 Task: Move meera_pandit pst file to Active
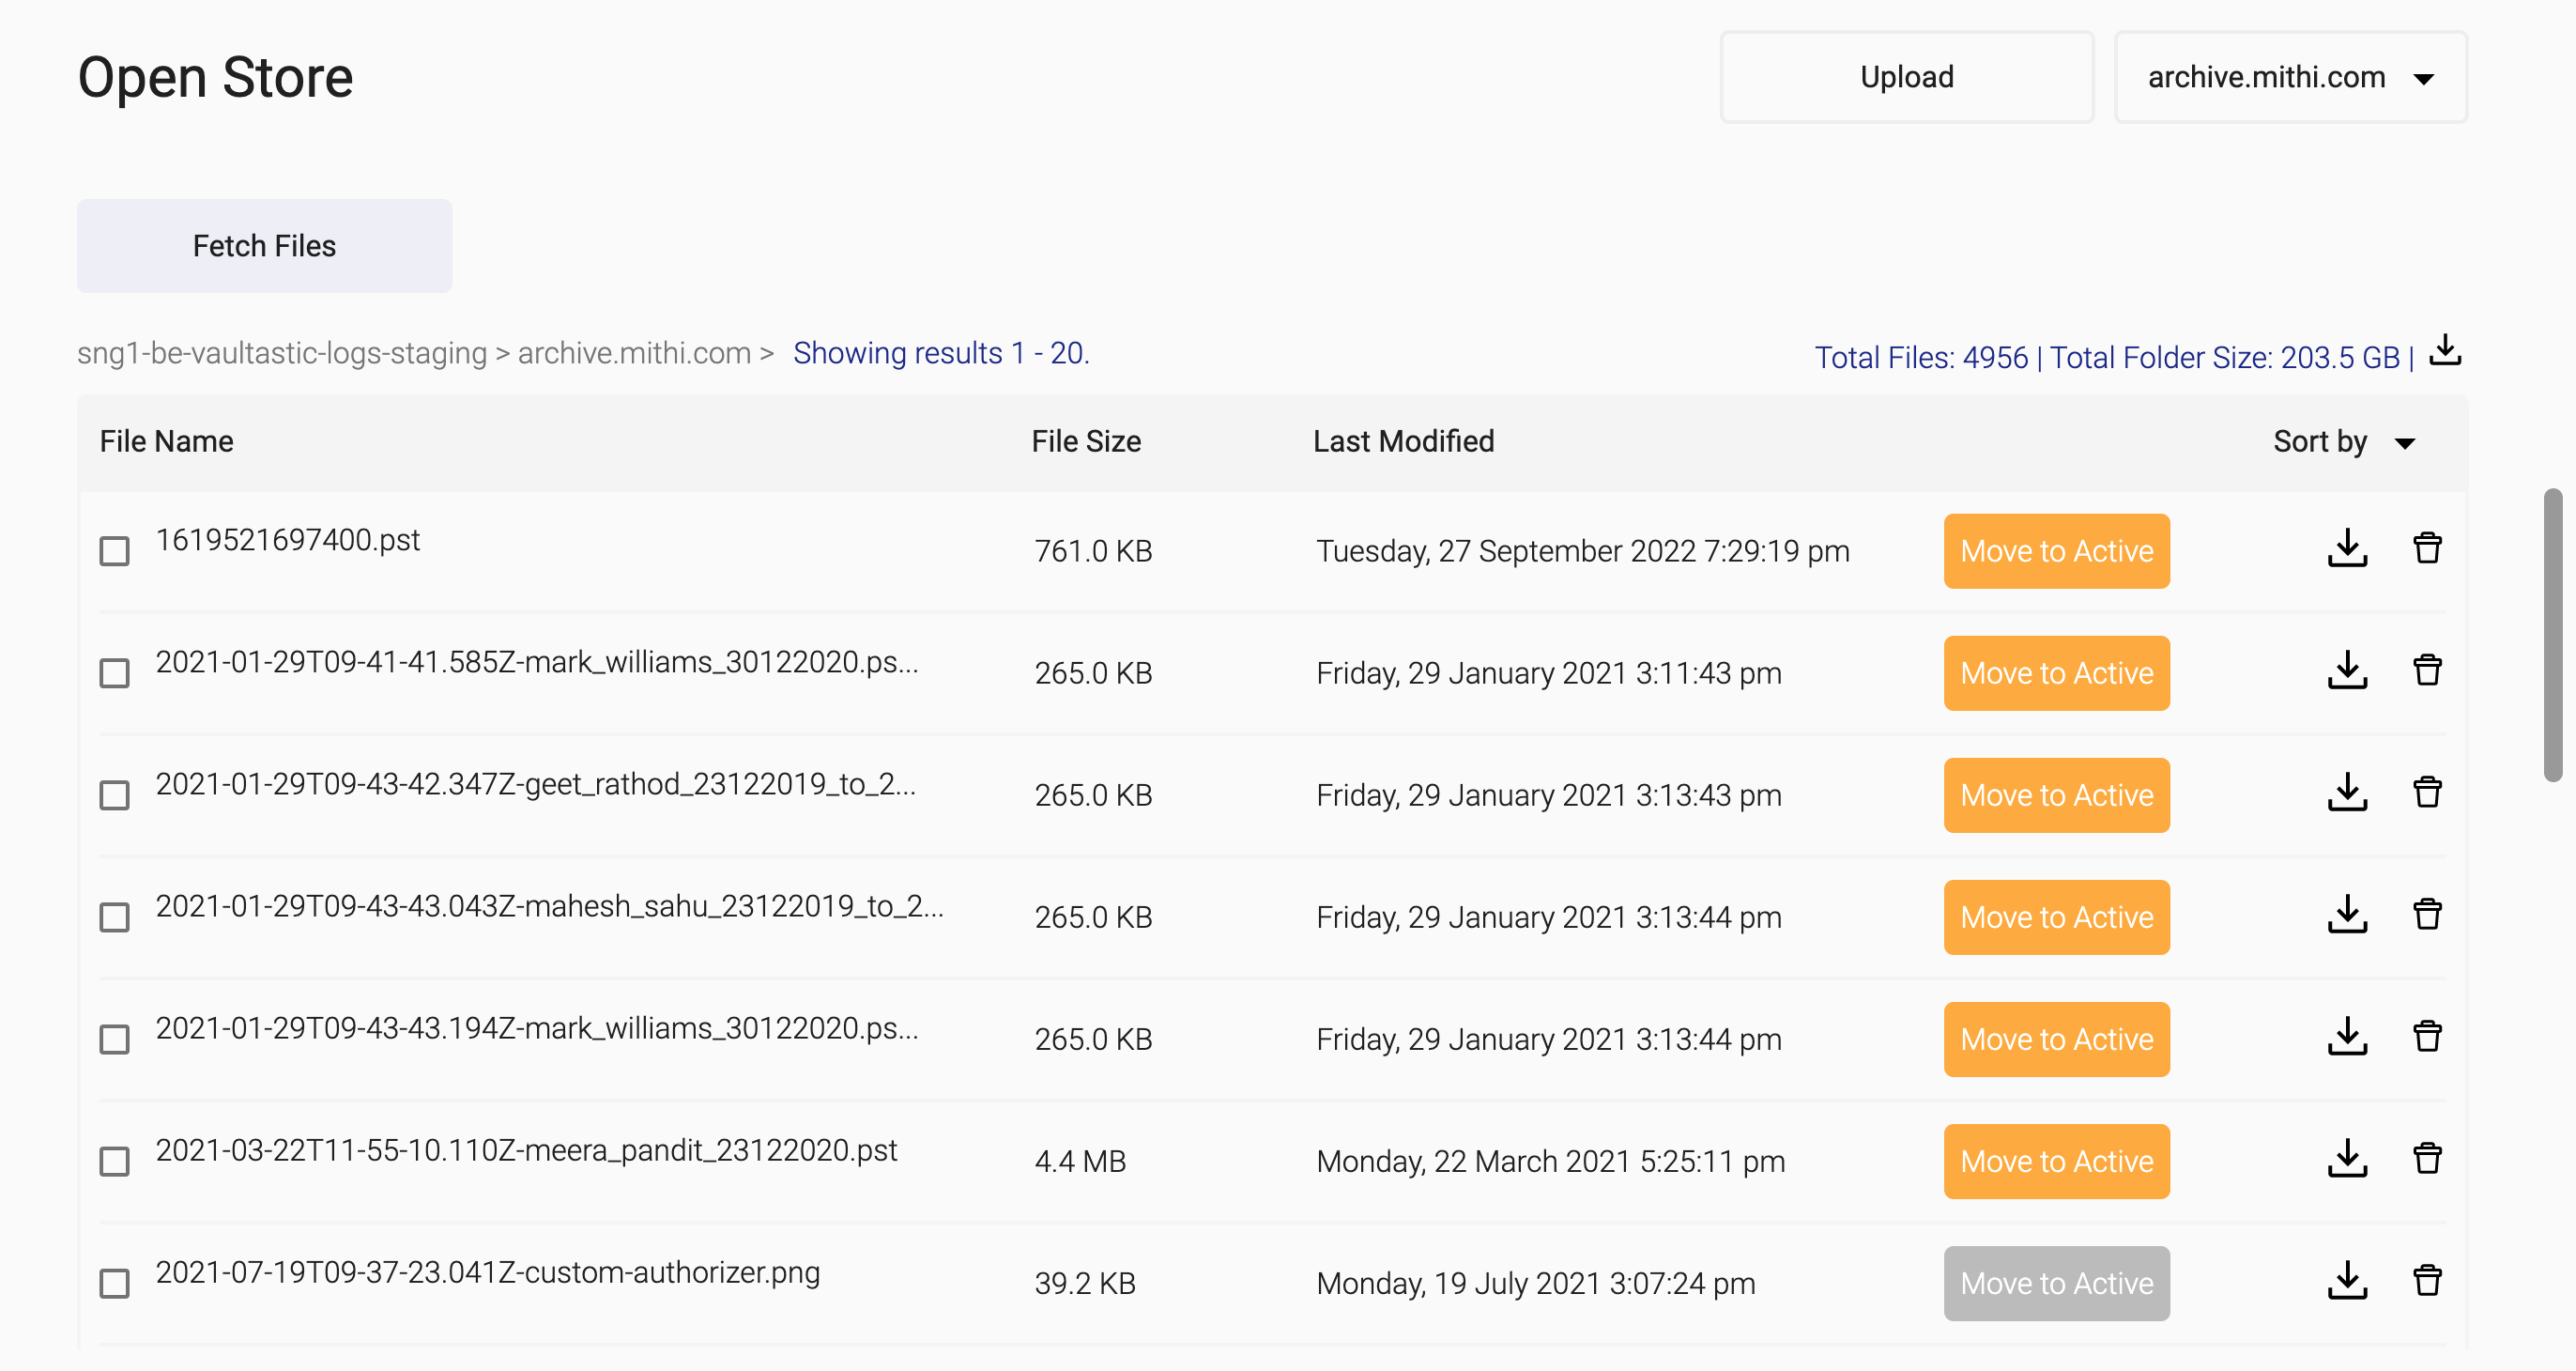[2056, 1161]
